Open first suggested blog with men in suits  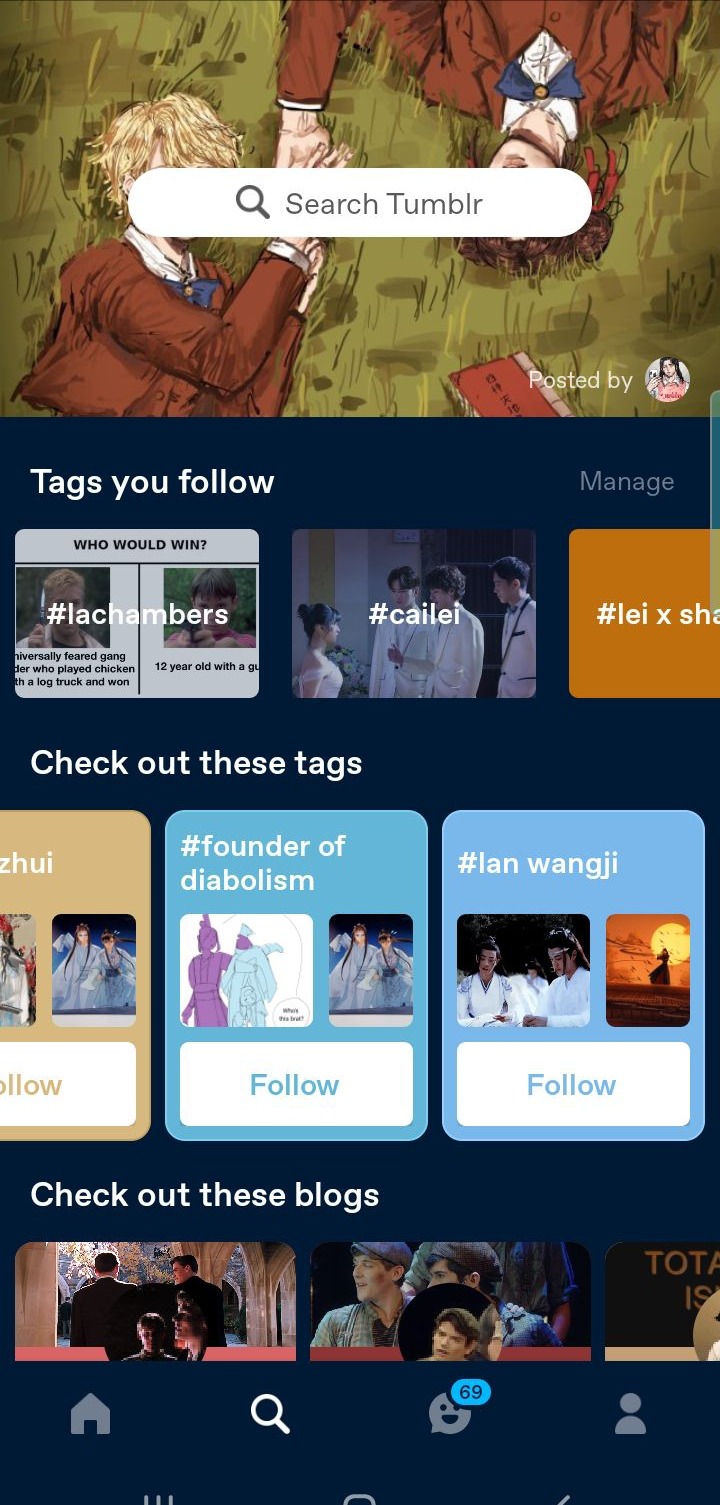(x=155, y=1301)
